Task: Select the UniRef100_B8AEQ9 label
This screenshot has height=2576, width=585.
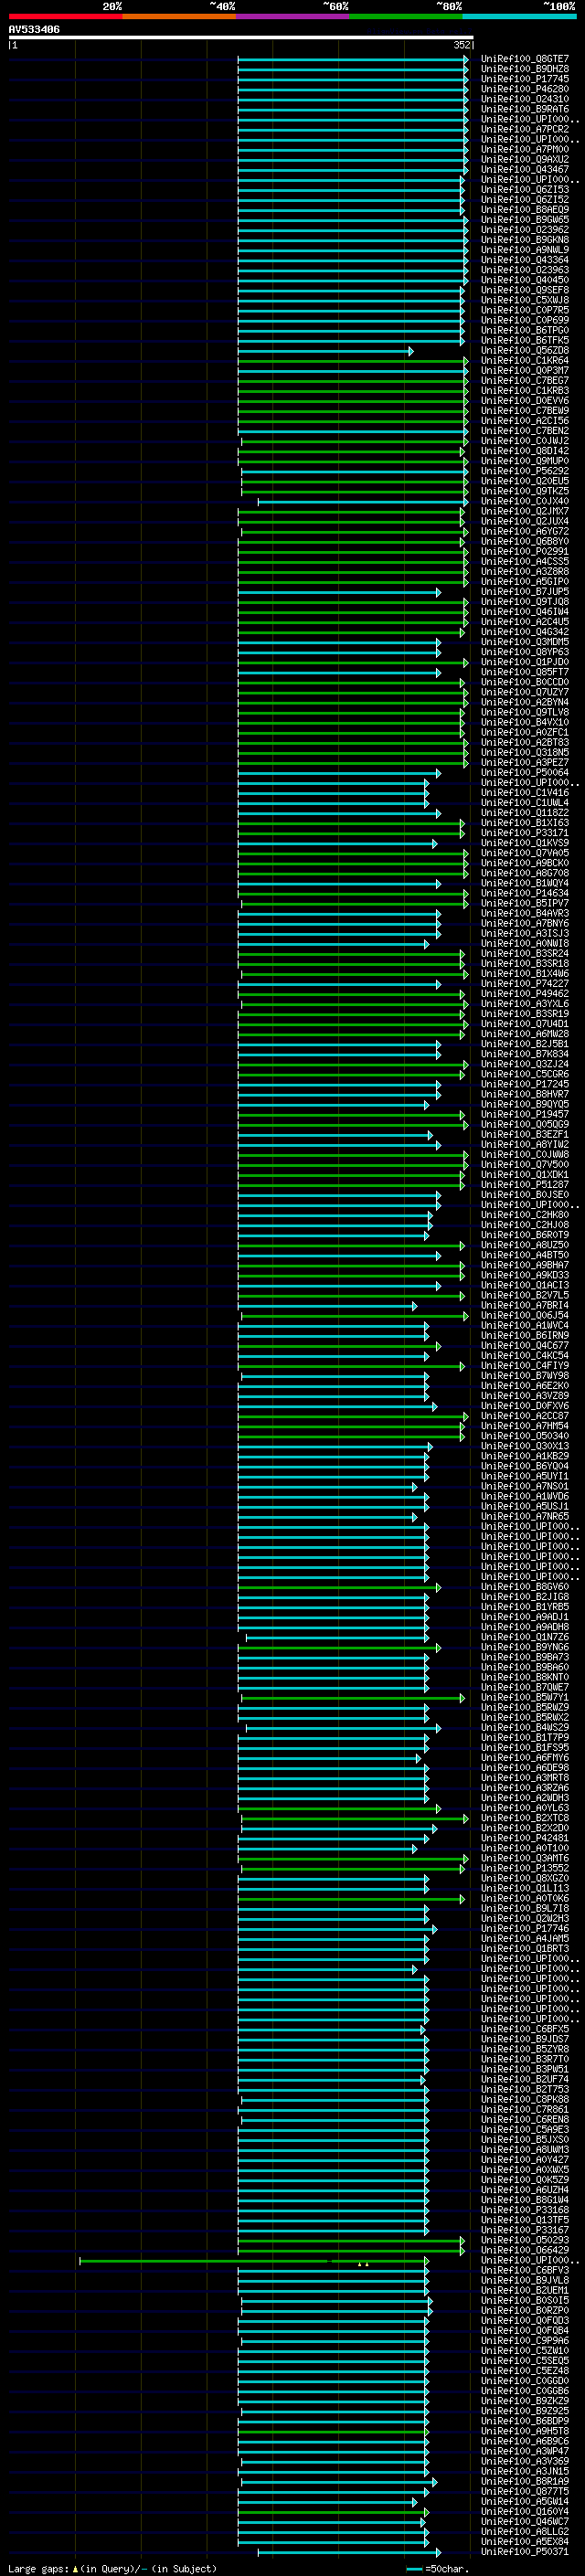Action: pos(525,210)
